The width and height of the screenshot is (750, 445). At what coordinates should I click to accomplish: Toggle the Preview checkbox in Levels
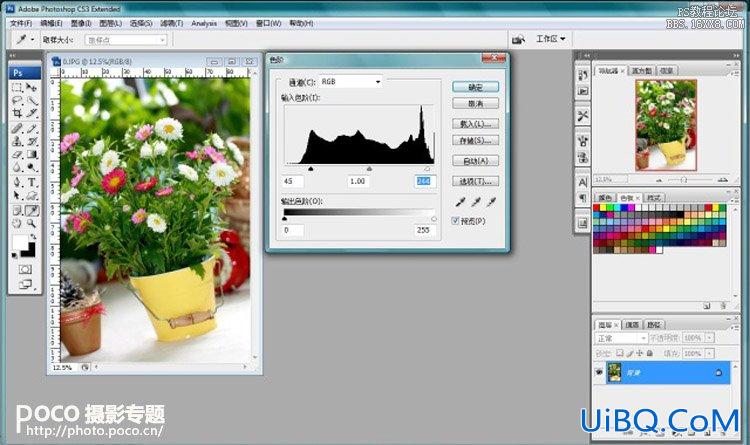pos(455,221)
